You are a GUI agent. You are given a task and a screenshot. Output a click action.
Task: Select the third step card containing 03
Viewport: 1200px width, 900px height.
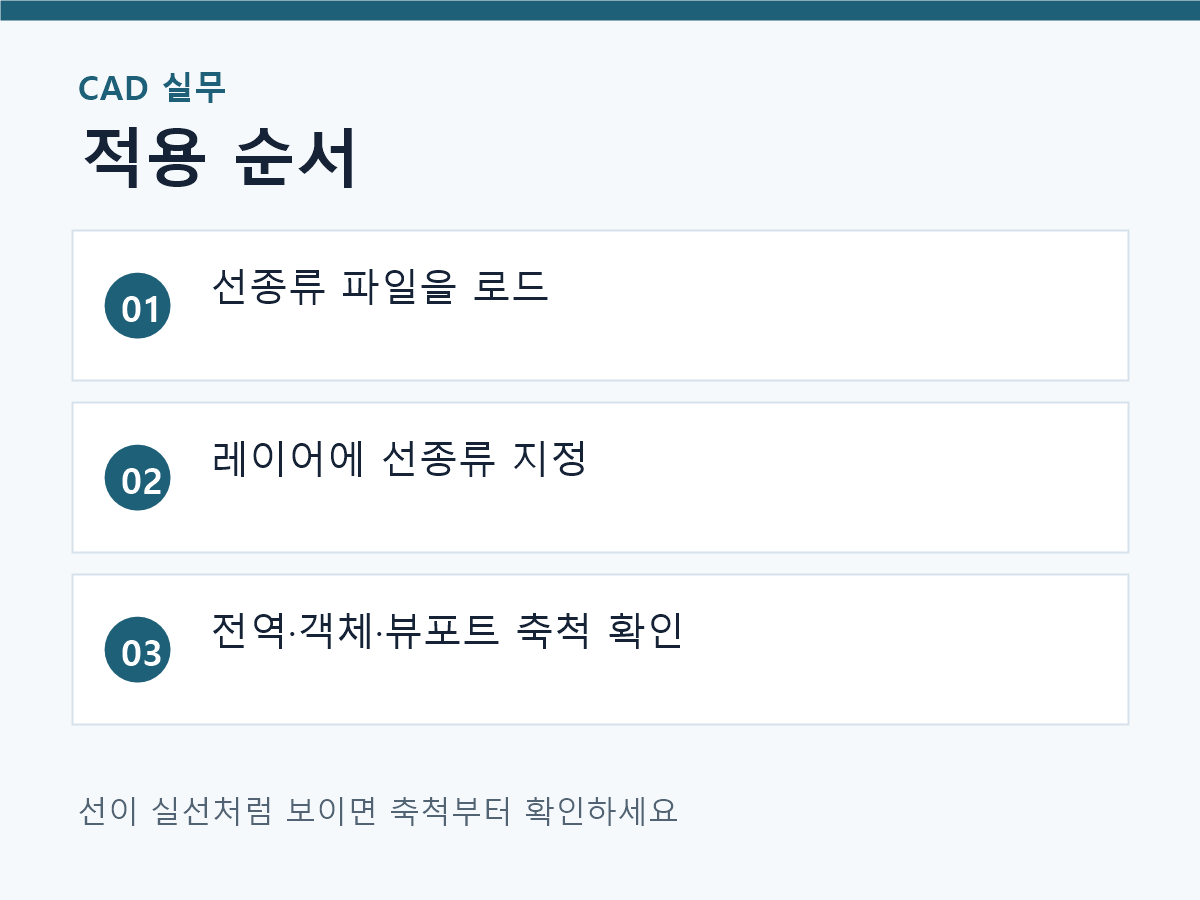pyautogui.click(x=600, y=650)
